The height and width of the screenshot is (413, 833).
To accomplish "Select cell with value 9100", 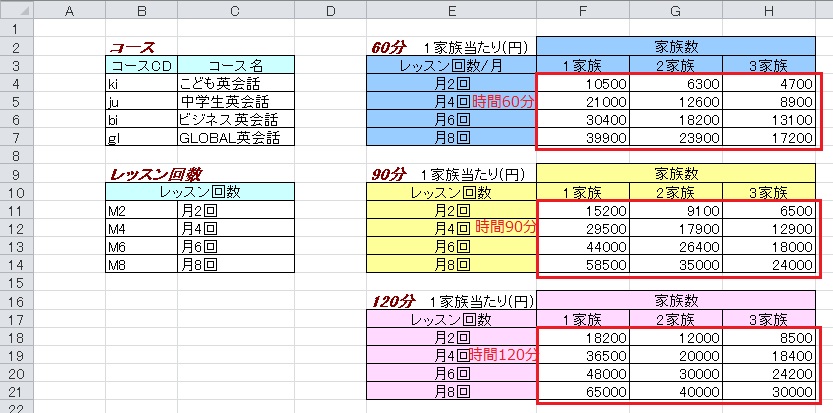I will [x=676, y=210].
